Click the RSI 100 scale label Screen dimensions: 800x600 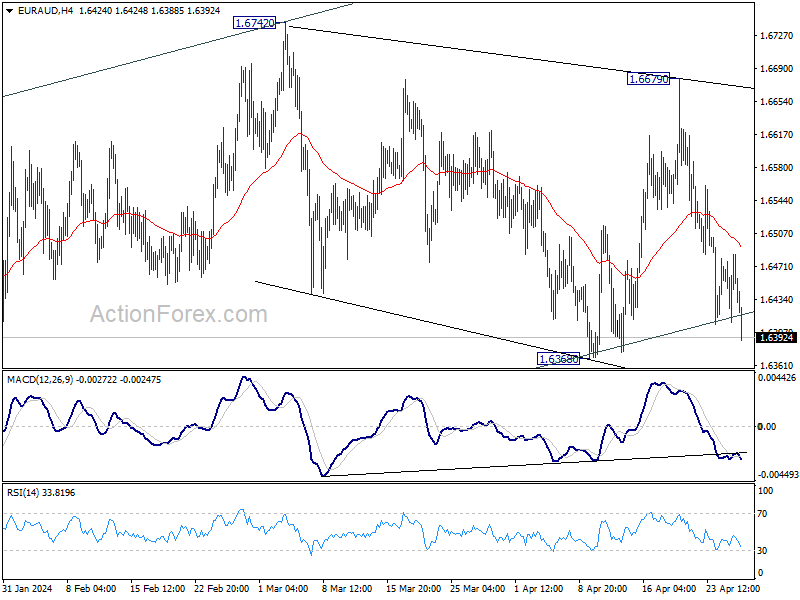[766, 491]
